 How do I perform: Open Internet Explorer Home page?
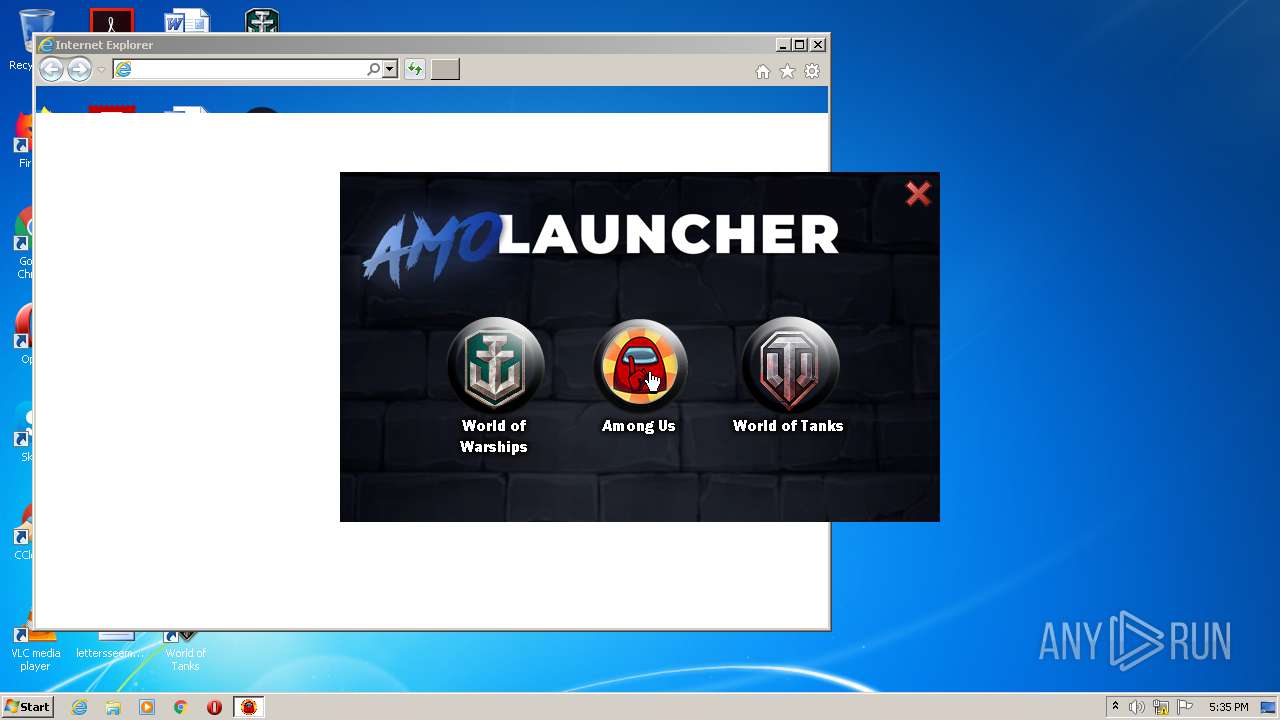[x=763, y=71]
